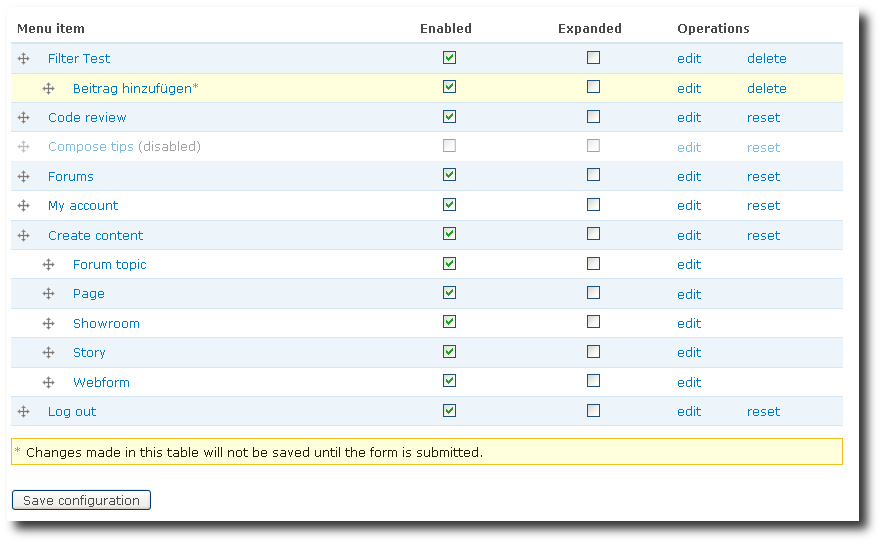This screenshot has width=882, height=544.
Task: Click drag handle beside Log out
Action: [24, 412]
